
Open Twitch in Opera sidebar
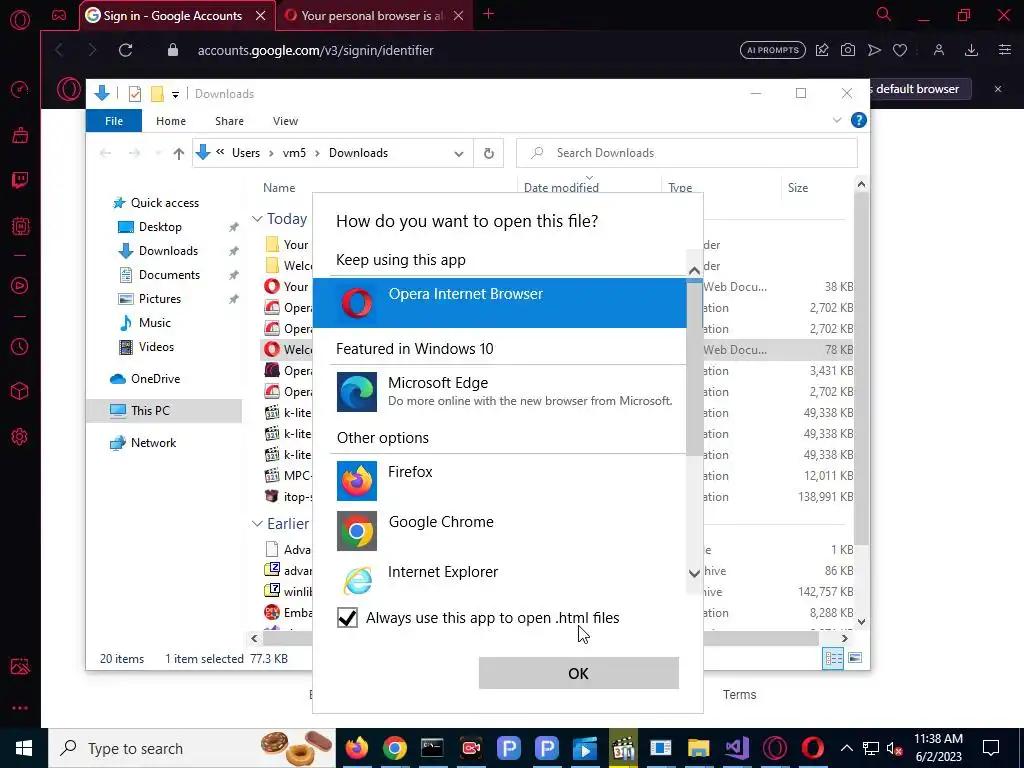(x=20, y=180)
